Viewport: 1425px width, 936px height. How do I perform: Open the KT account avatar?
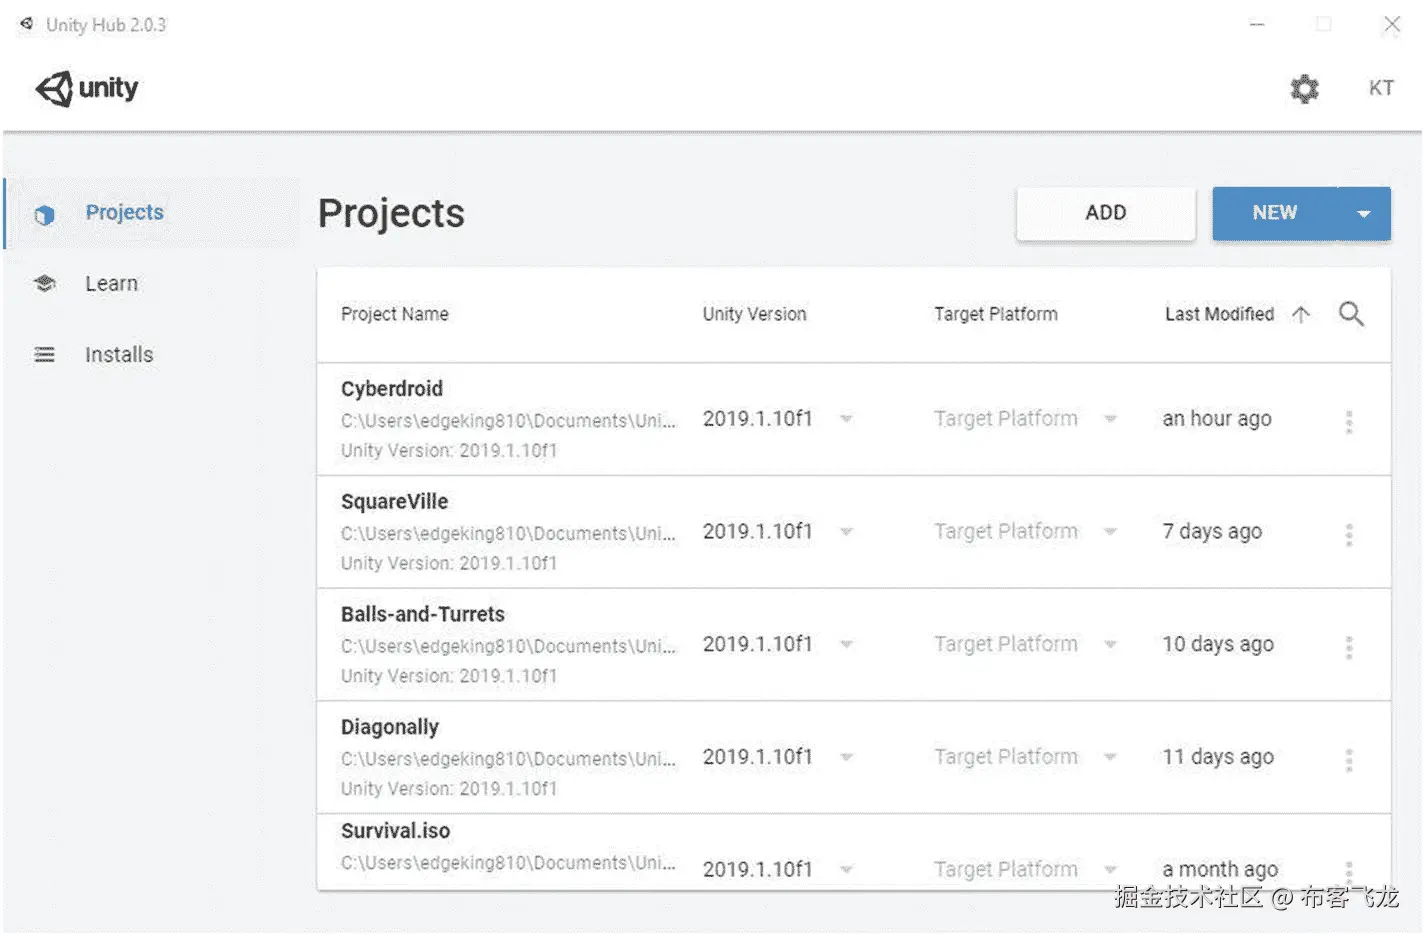click(1381, 88)
